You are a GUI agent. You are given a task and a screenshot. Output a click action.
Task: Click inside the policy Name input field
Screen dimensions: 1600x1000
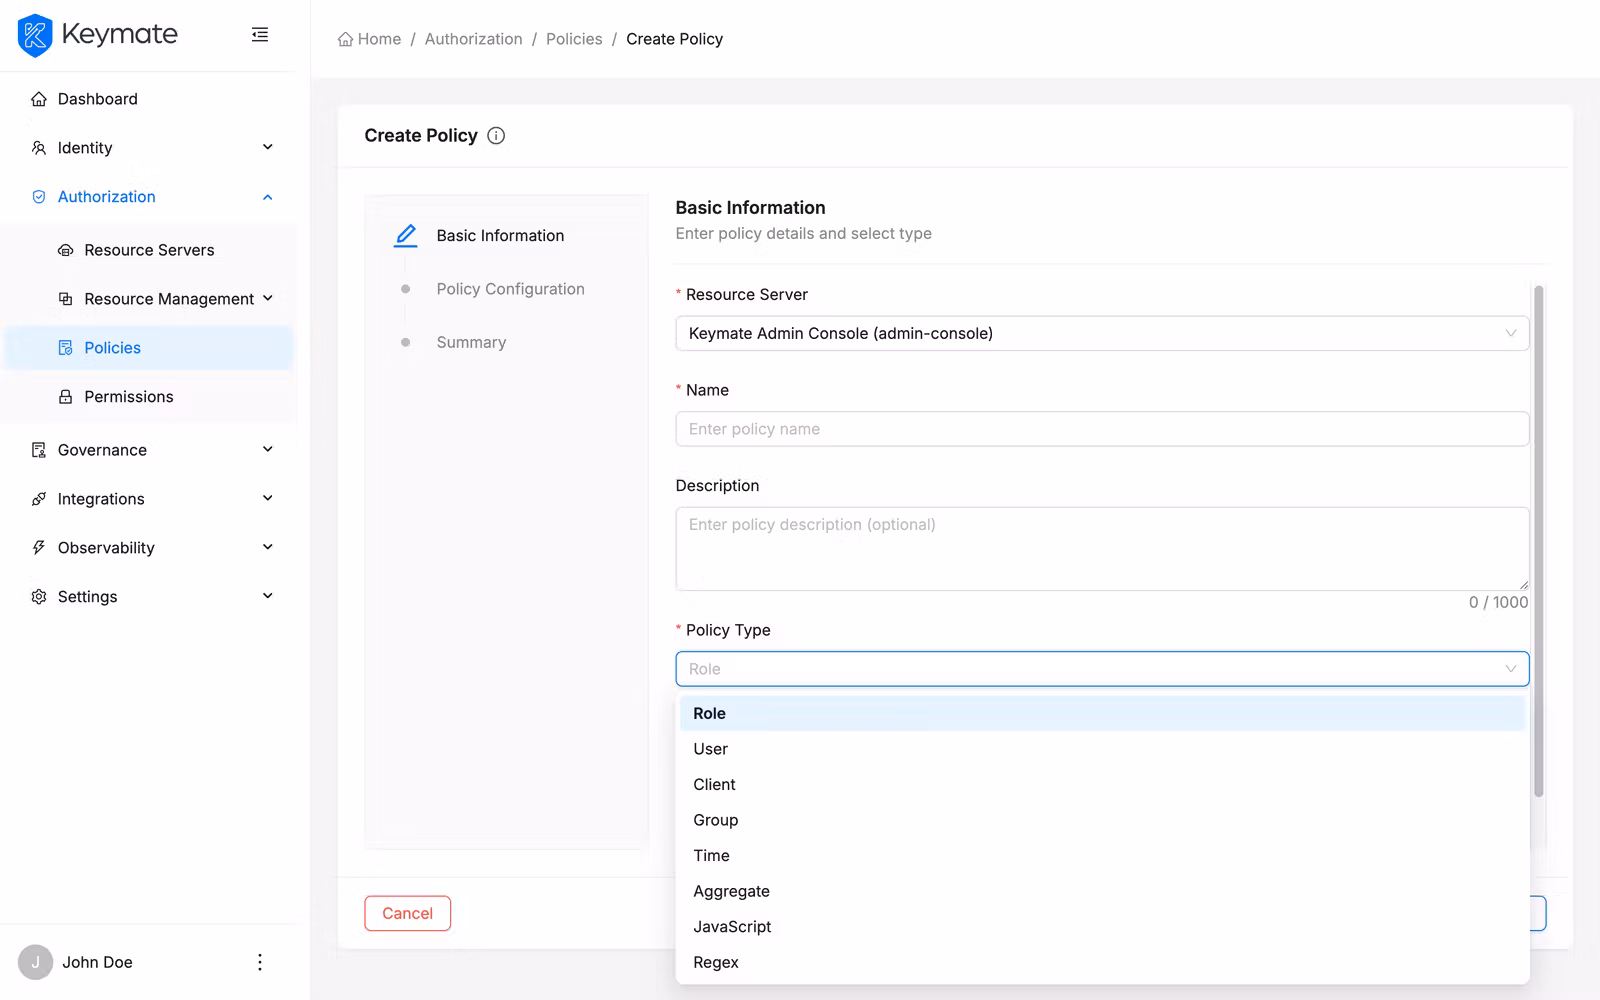click(1101, 428)
